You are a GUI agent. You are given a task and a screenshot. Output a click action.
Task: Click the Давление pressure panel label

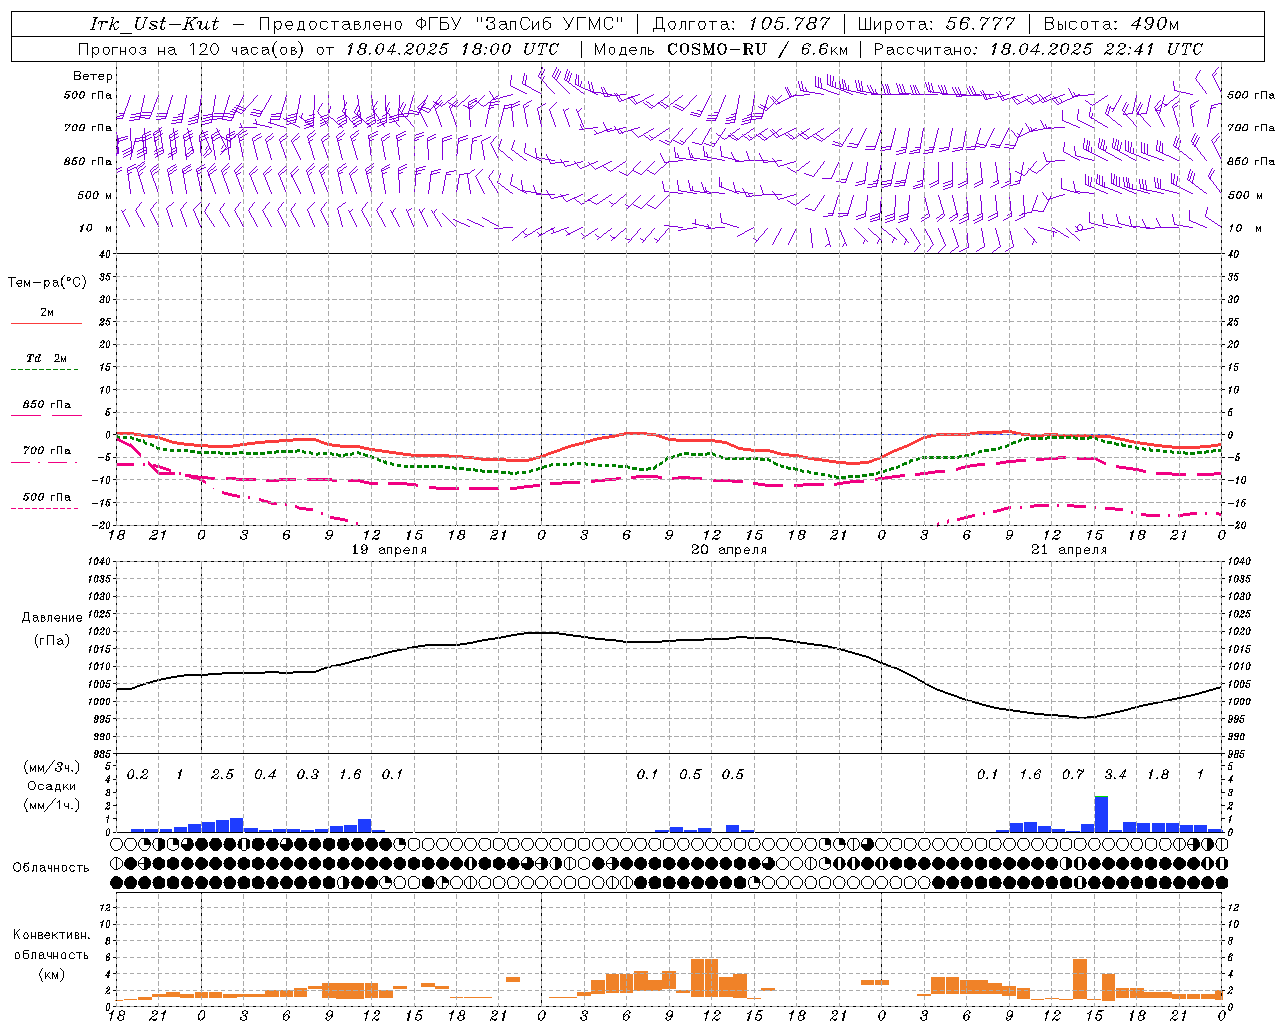click(x=53, y=618)
